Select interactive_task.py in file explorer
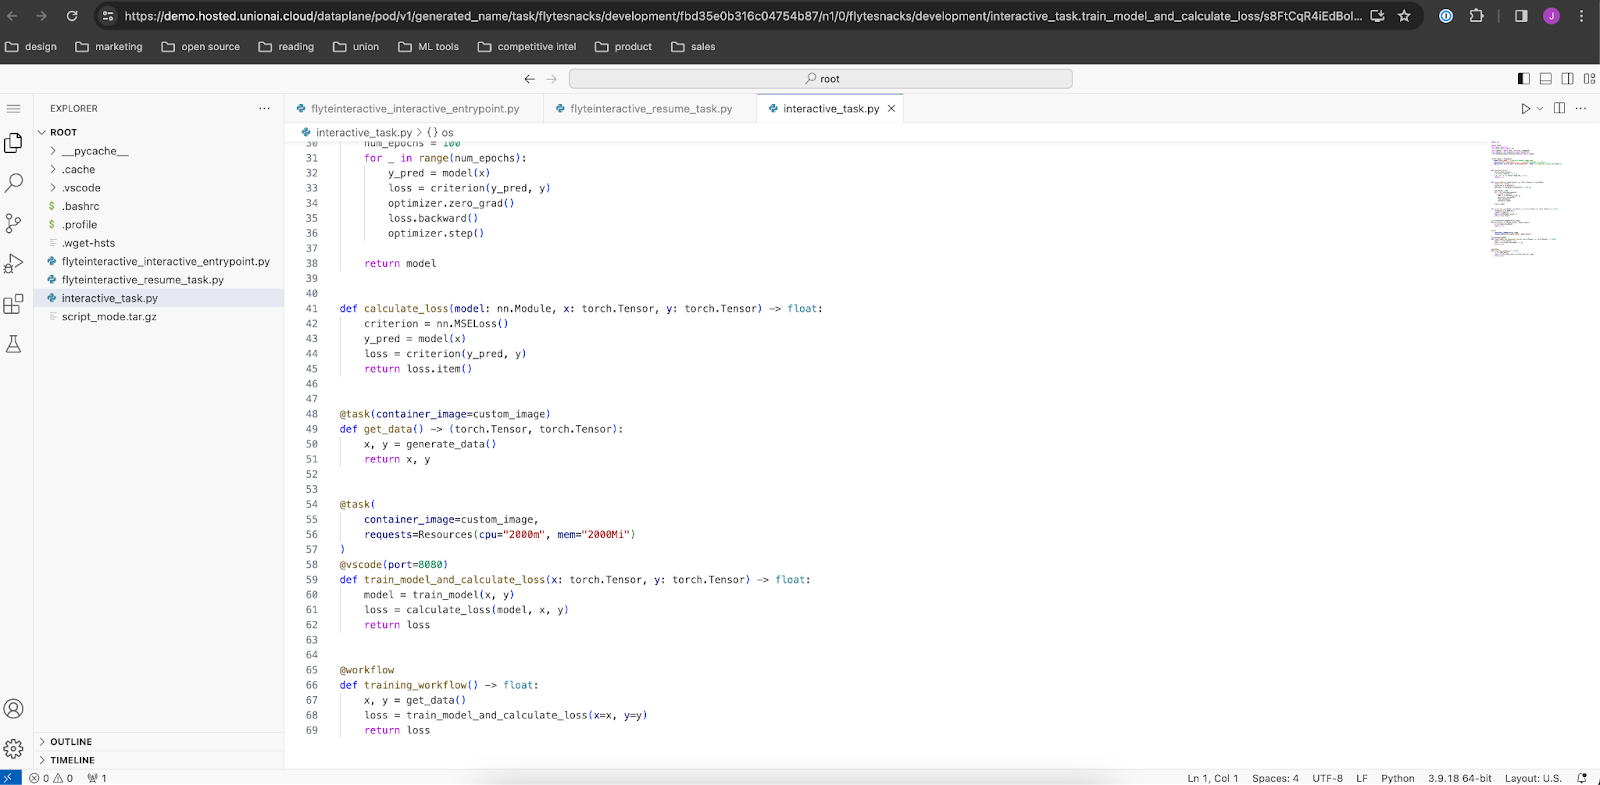 [x=159, y=298]
